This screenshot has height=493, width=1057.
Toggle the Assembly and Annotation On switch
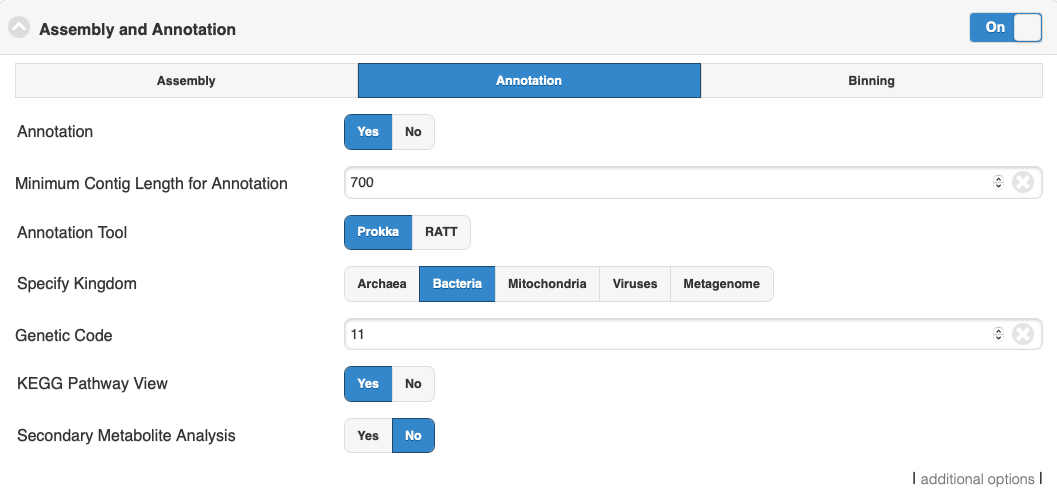(1006, 28)
